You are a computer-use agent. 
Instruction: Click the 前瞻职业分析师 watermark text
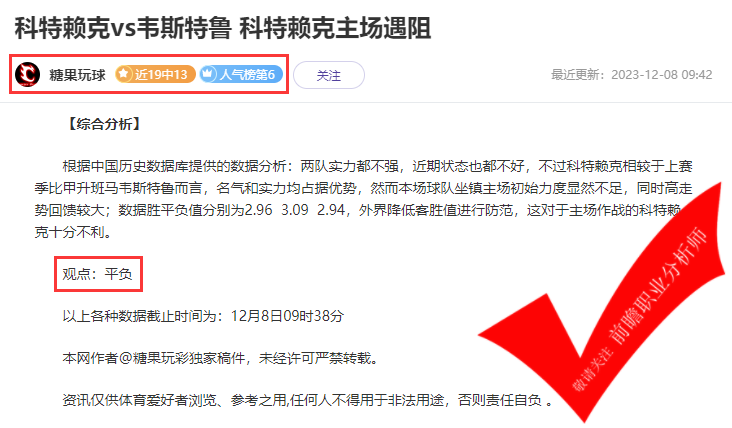click(x=657, y=287)
